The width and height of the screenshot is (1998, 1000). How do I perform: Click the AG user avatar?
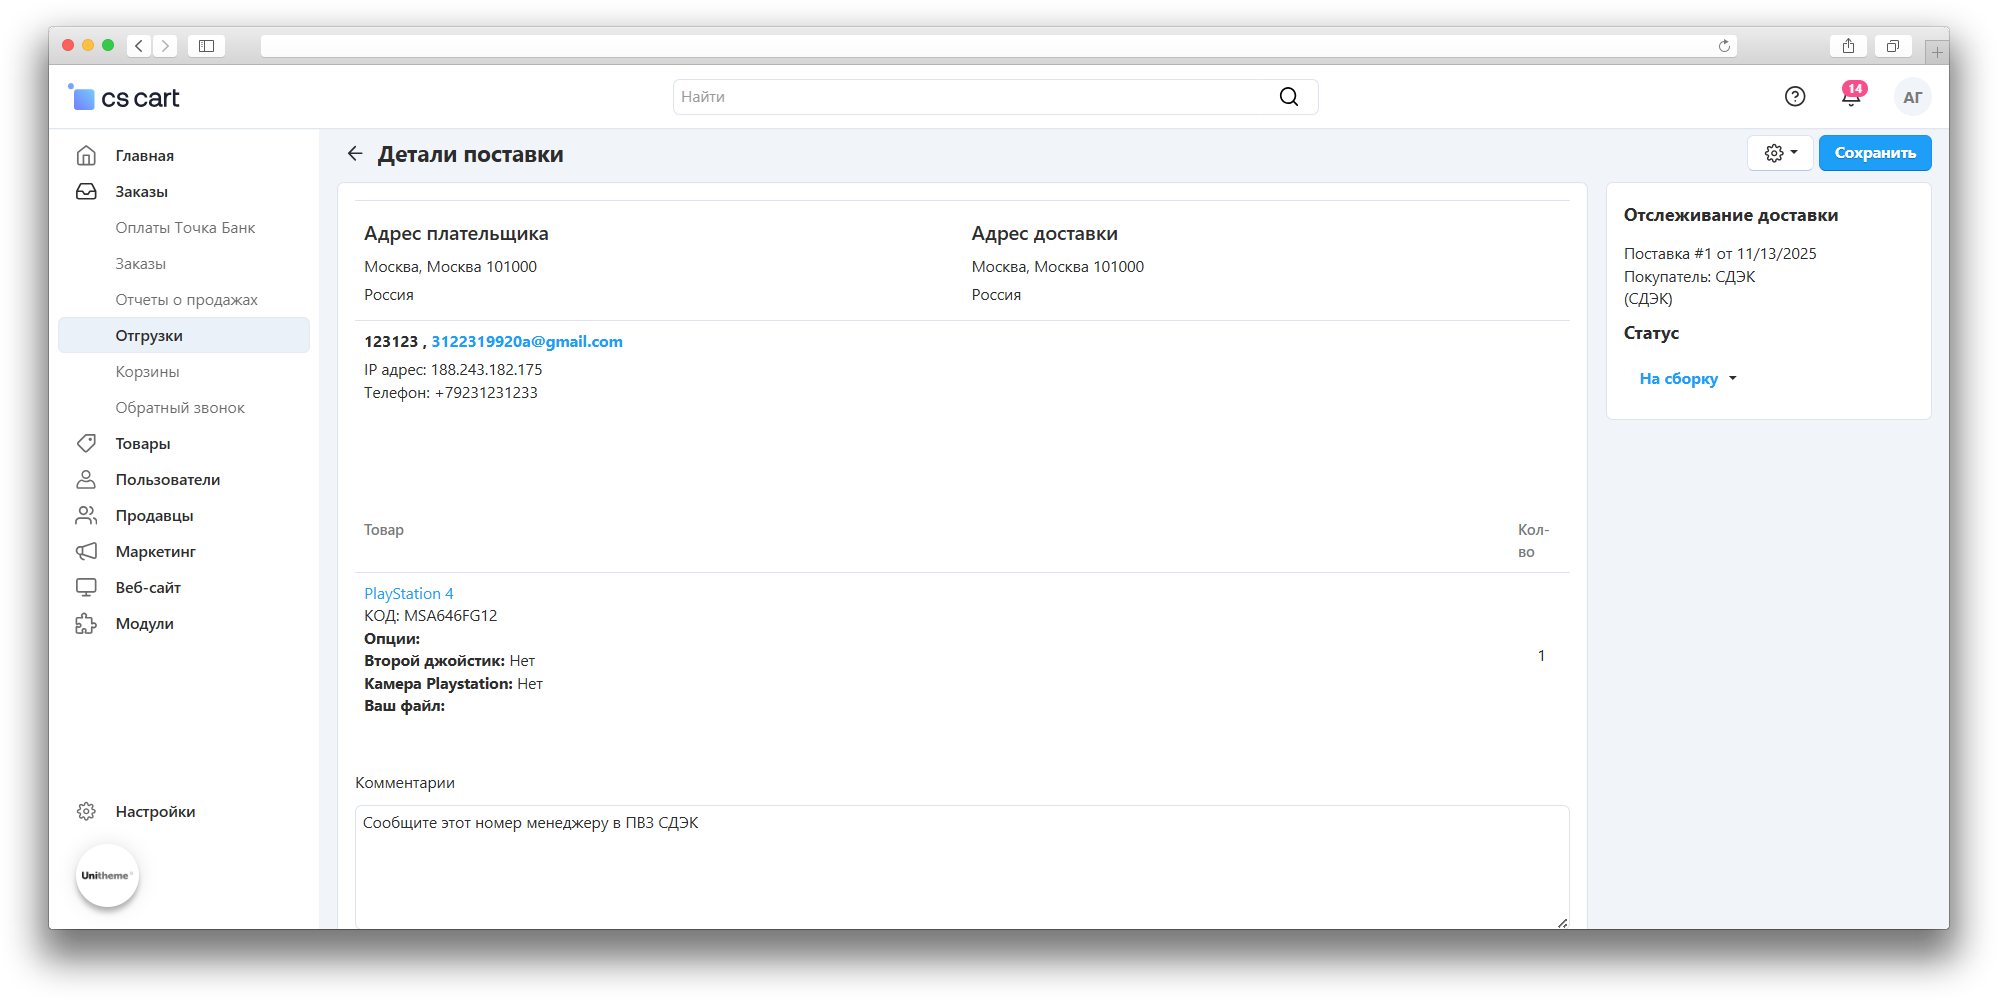(x=1912, y=97)
